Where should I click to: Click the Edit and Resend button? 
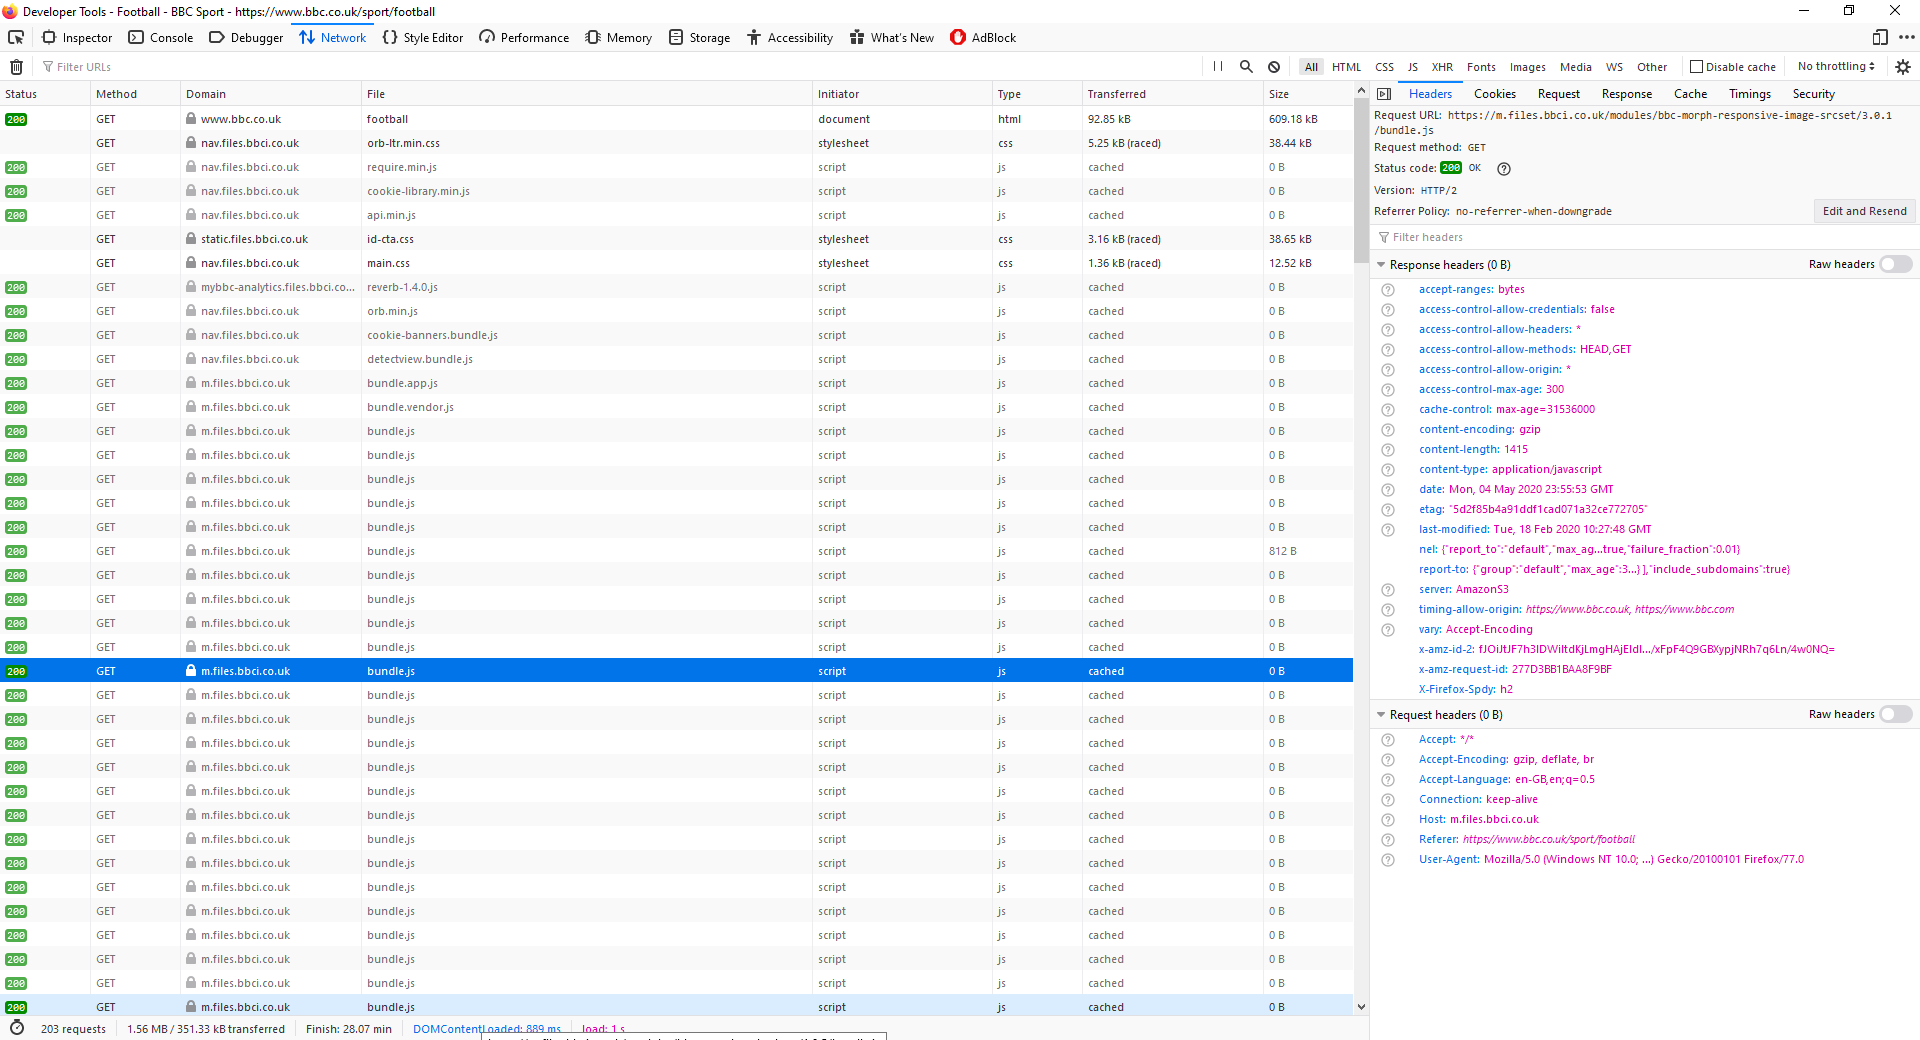click(1864, 211)
